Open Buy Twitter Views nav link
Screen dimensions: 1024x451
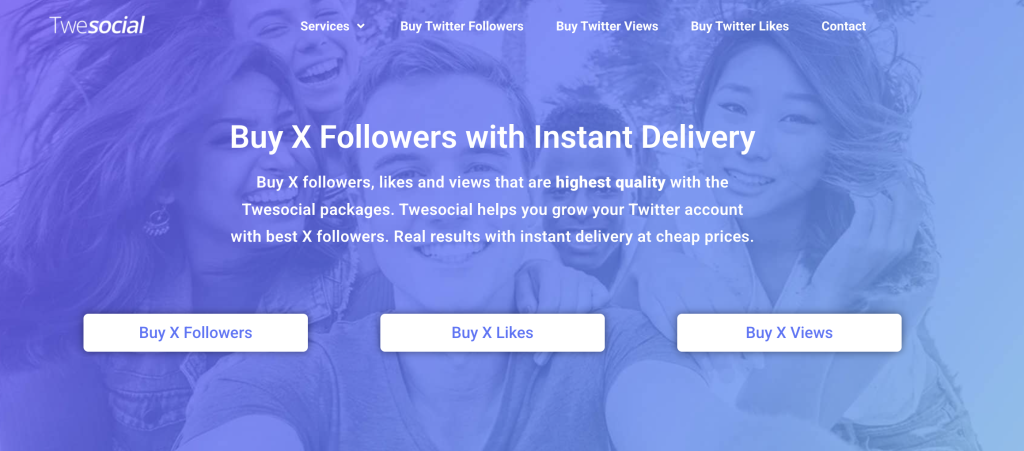pos(607,26)
